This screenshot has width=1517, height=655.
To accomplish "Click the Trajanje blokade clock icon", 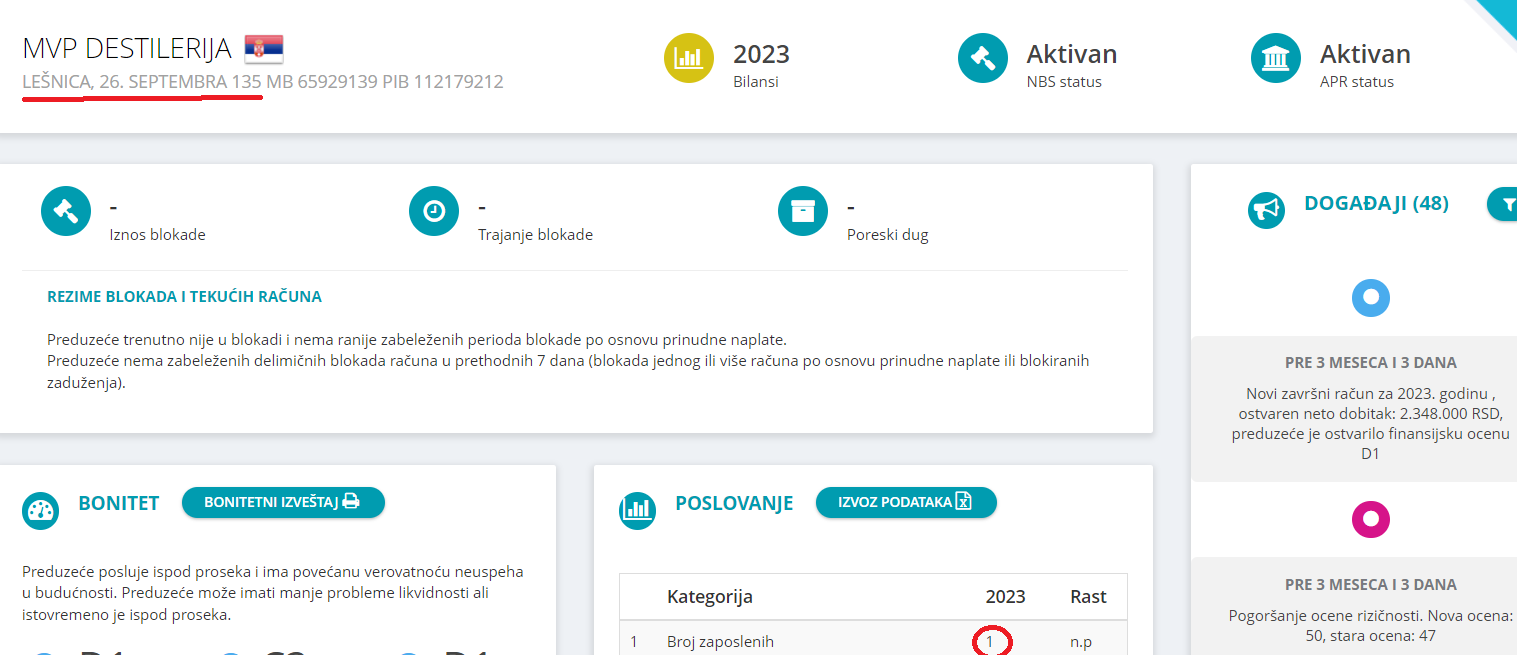I will (434, 211).
